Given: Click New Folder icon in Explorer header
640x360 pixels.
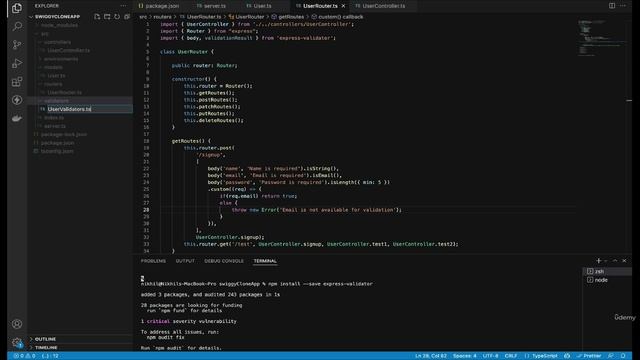Looking at the screenshot, I should [107, 17].
